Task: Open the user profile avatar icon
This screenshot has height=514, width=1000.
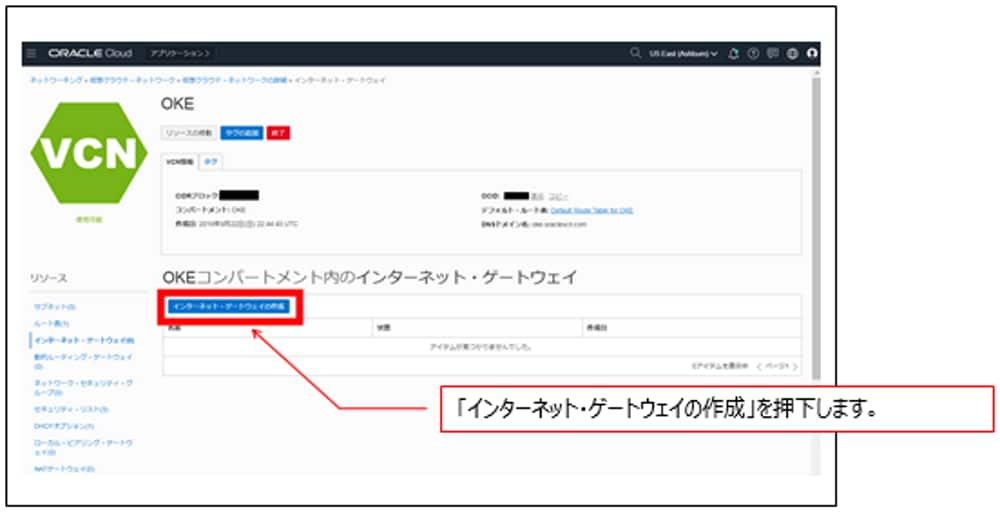Action: [812, 54]
